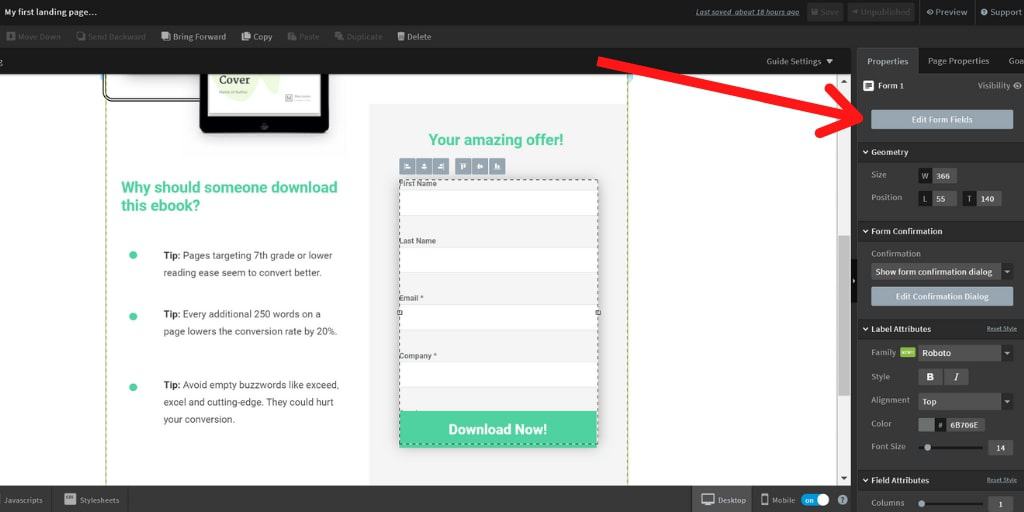Click the Unpublished status button
1024x512 pixels.
click(x=881, y=12)
